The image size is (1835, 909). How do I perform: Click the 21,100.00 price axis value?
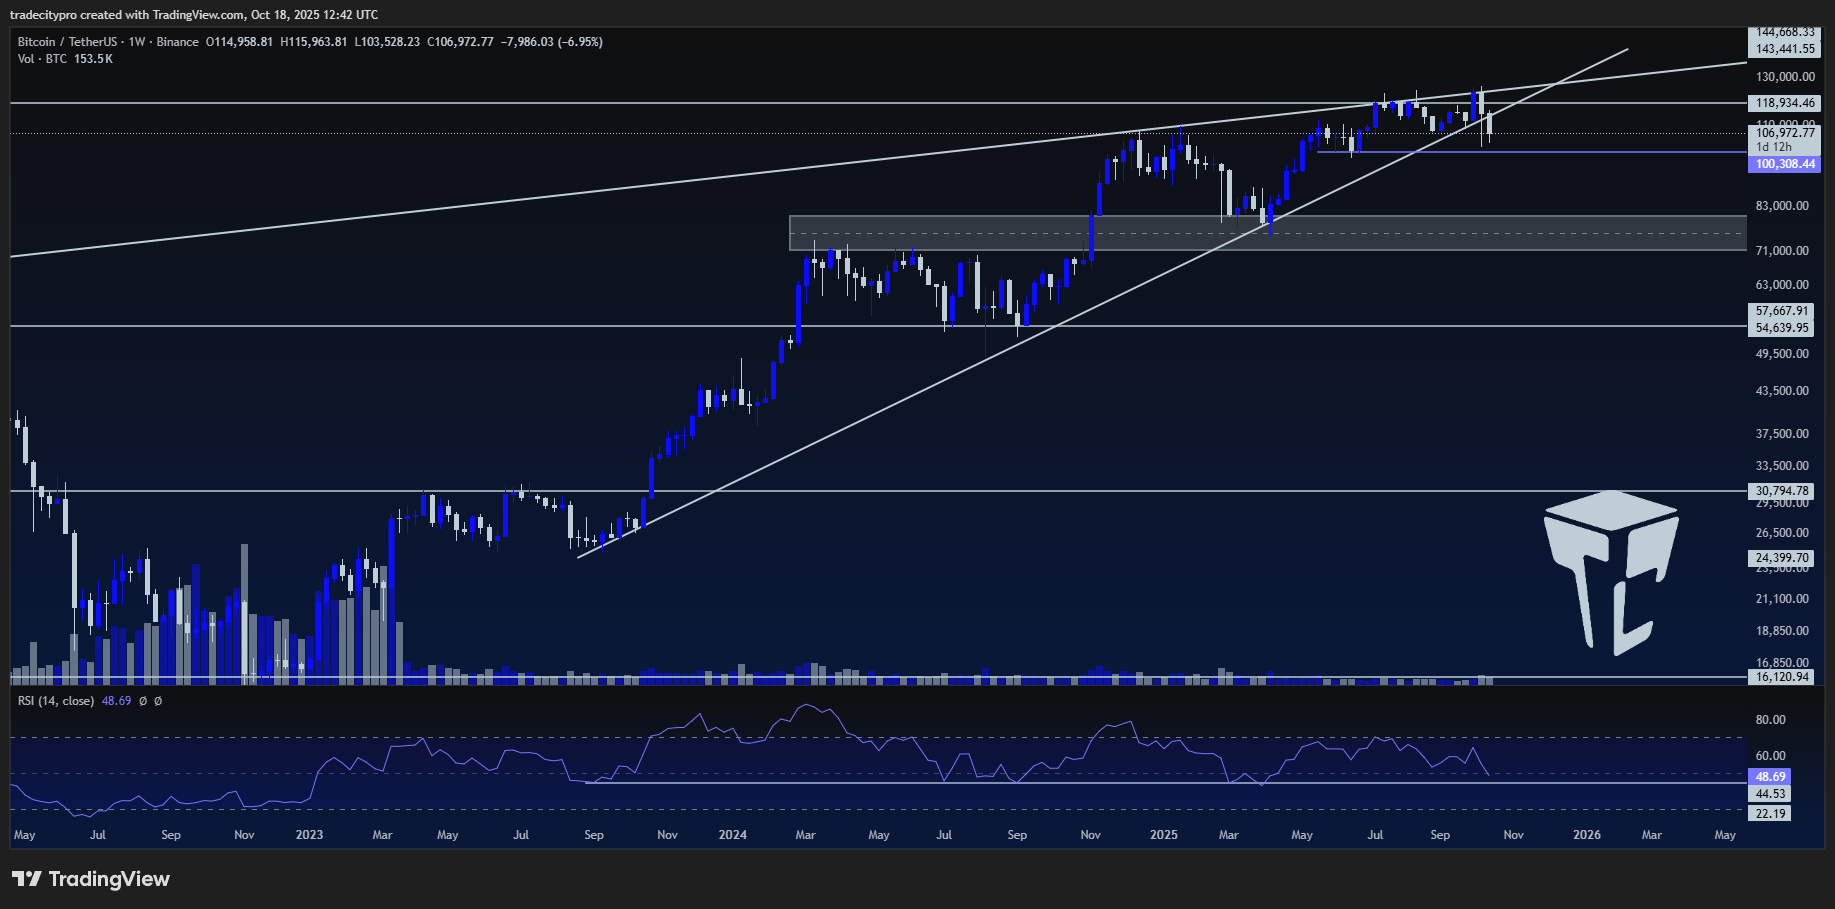point(1782,599)
